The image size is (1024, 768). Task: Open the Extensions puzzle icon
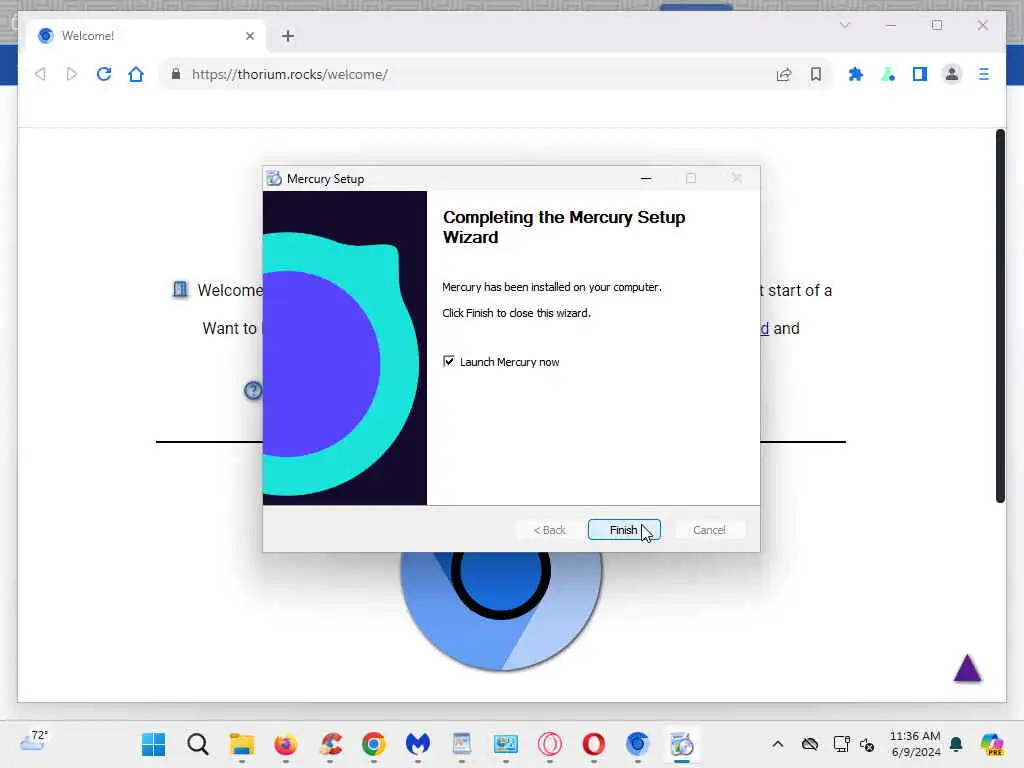(856, 74)
